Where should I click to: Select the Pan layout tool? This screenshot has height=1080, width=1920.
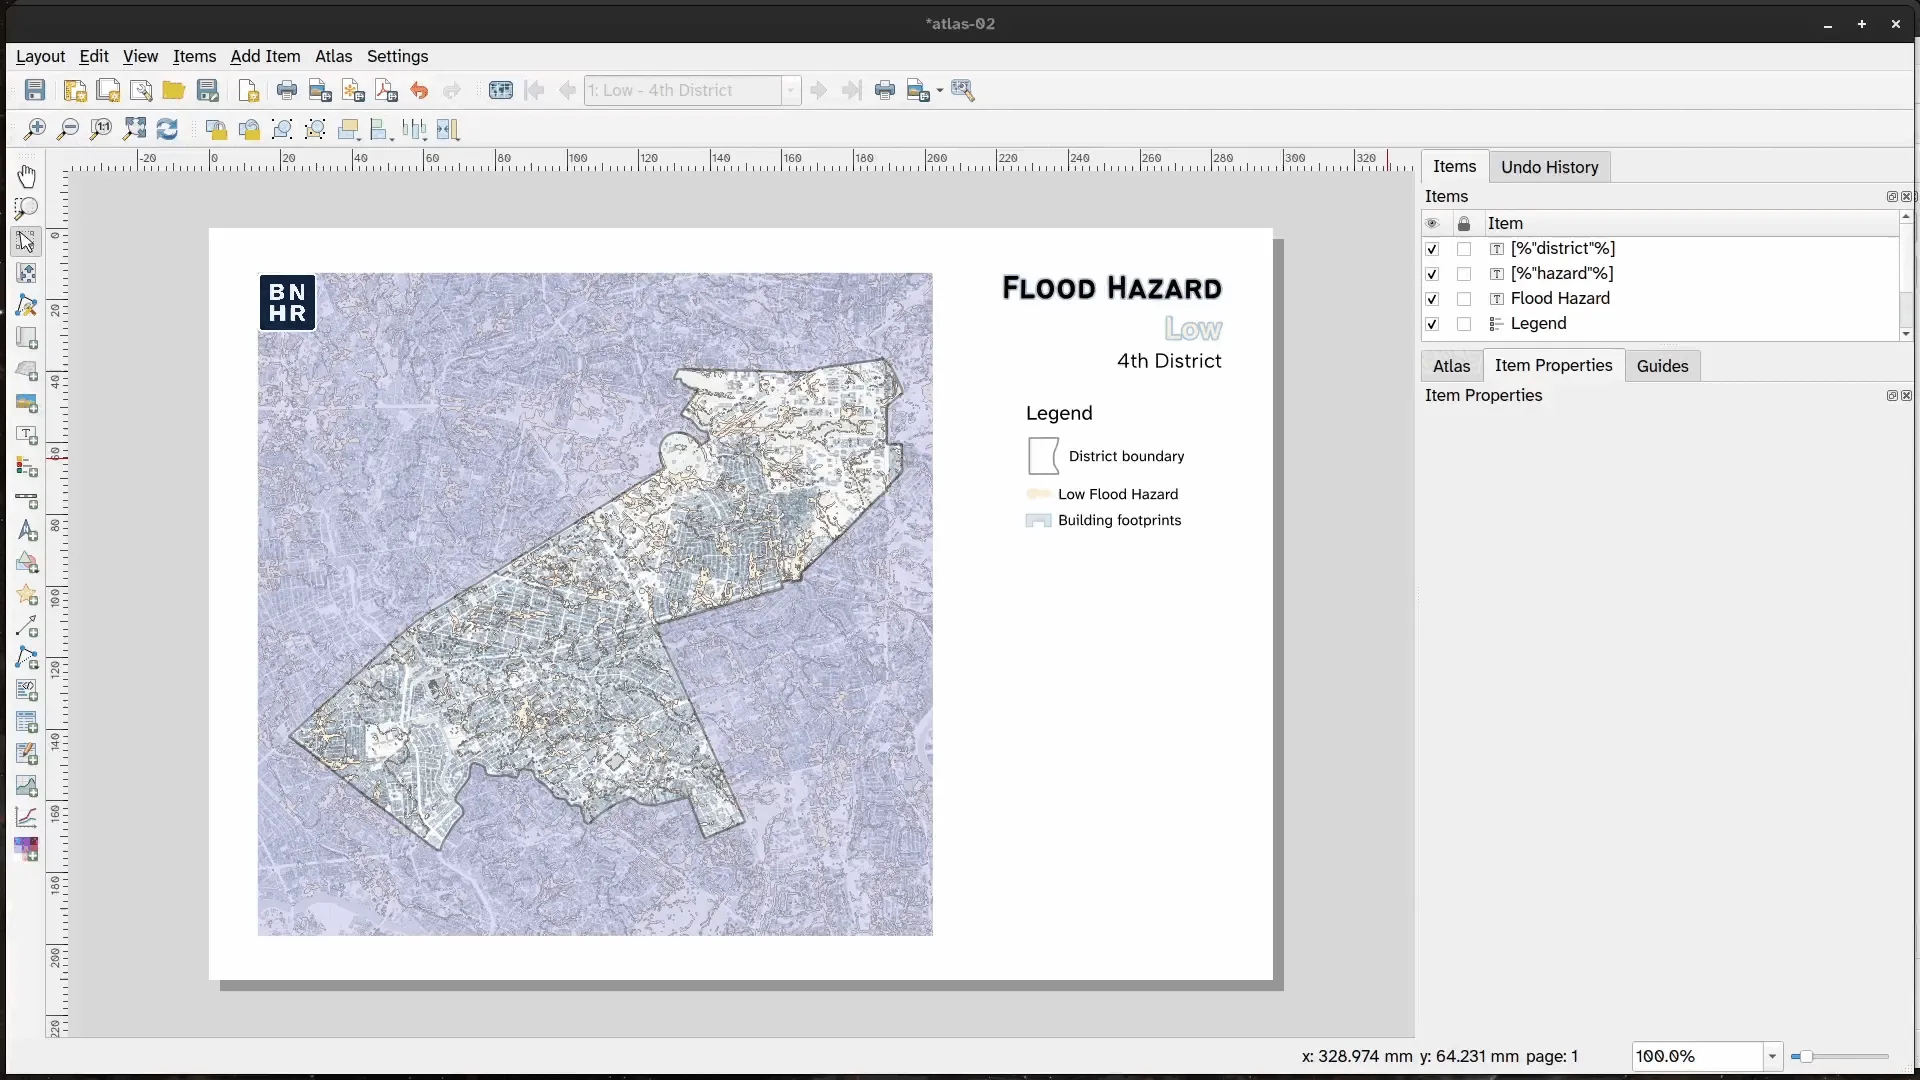[x=26, y=177]
